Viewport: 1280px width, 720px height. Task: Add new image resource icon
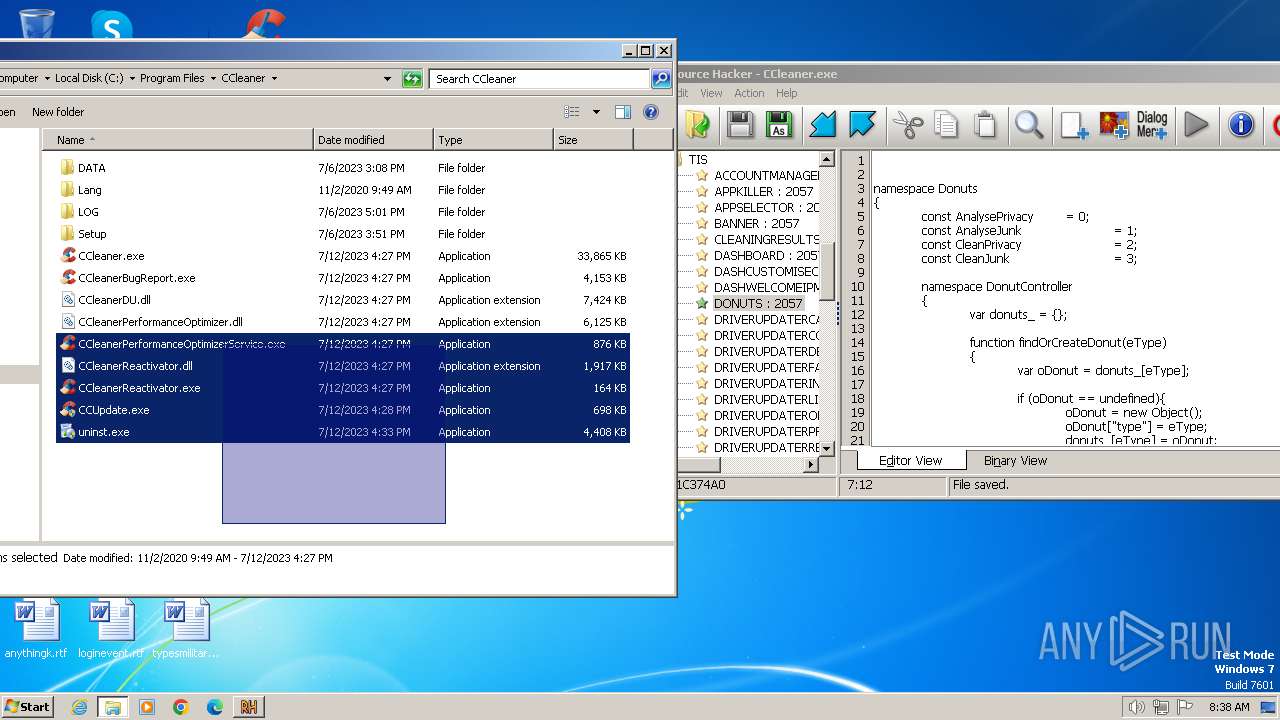(1114, 124)
